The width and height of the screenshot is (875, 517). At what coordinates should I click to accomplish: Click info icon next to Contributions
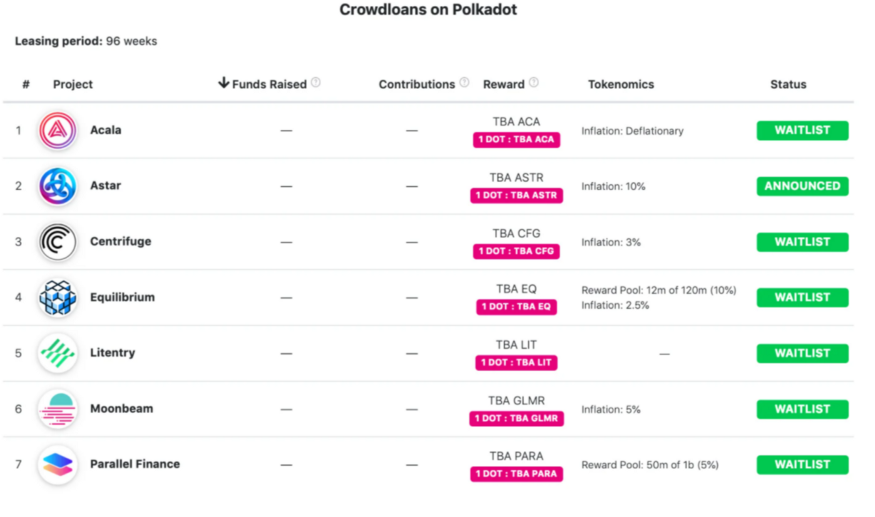pyautogui.click(x=464, y=83)
